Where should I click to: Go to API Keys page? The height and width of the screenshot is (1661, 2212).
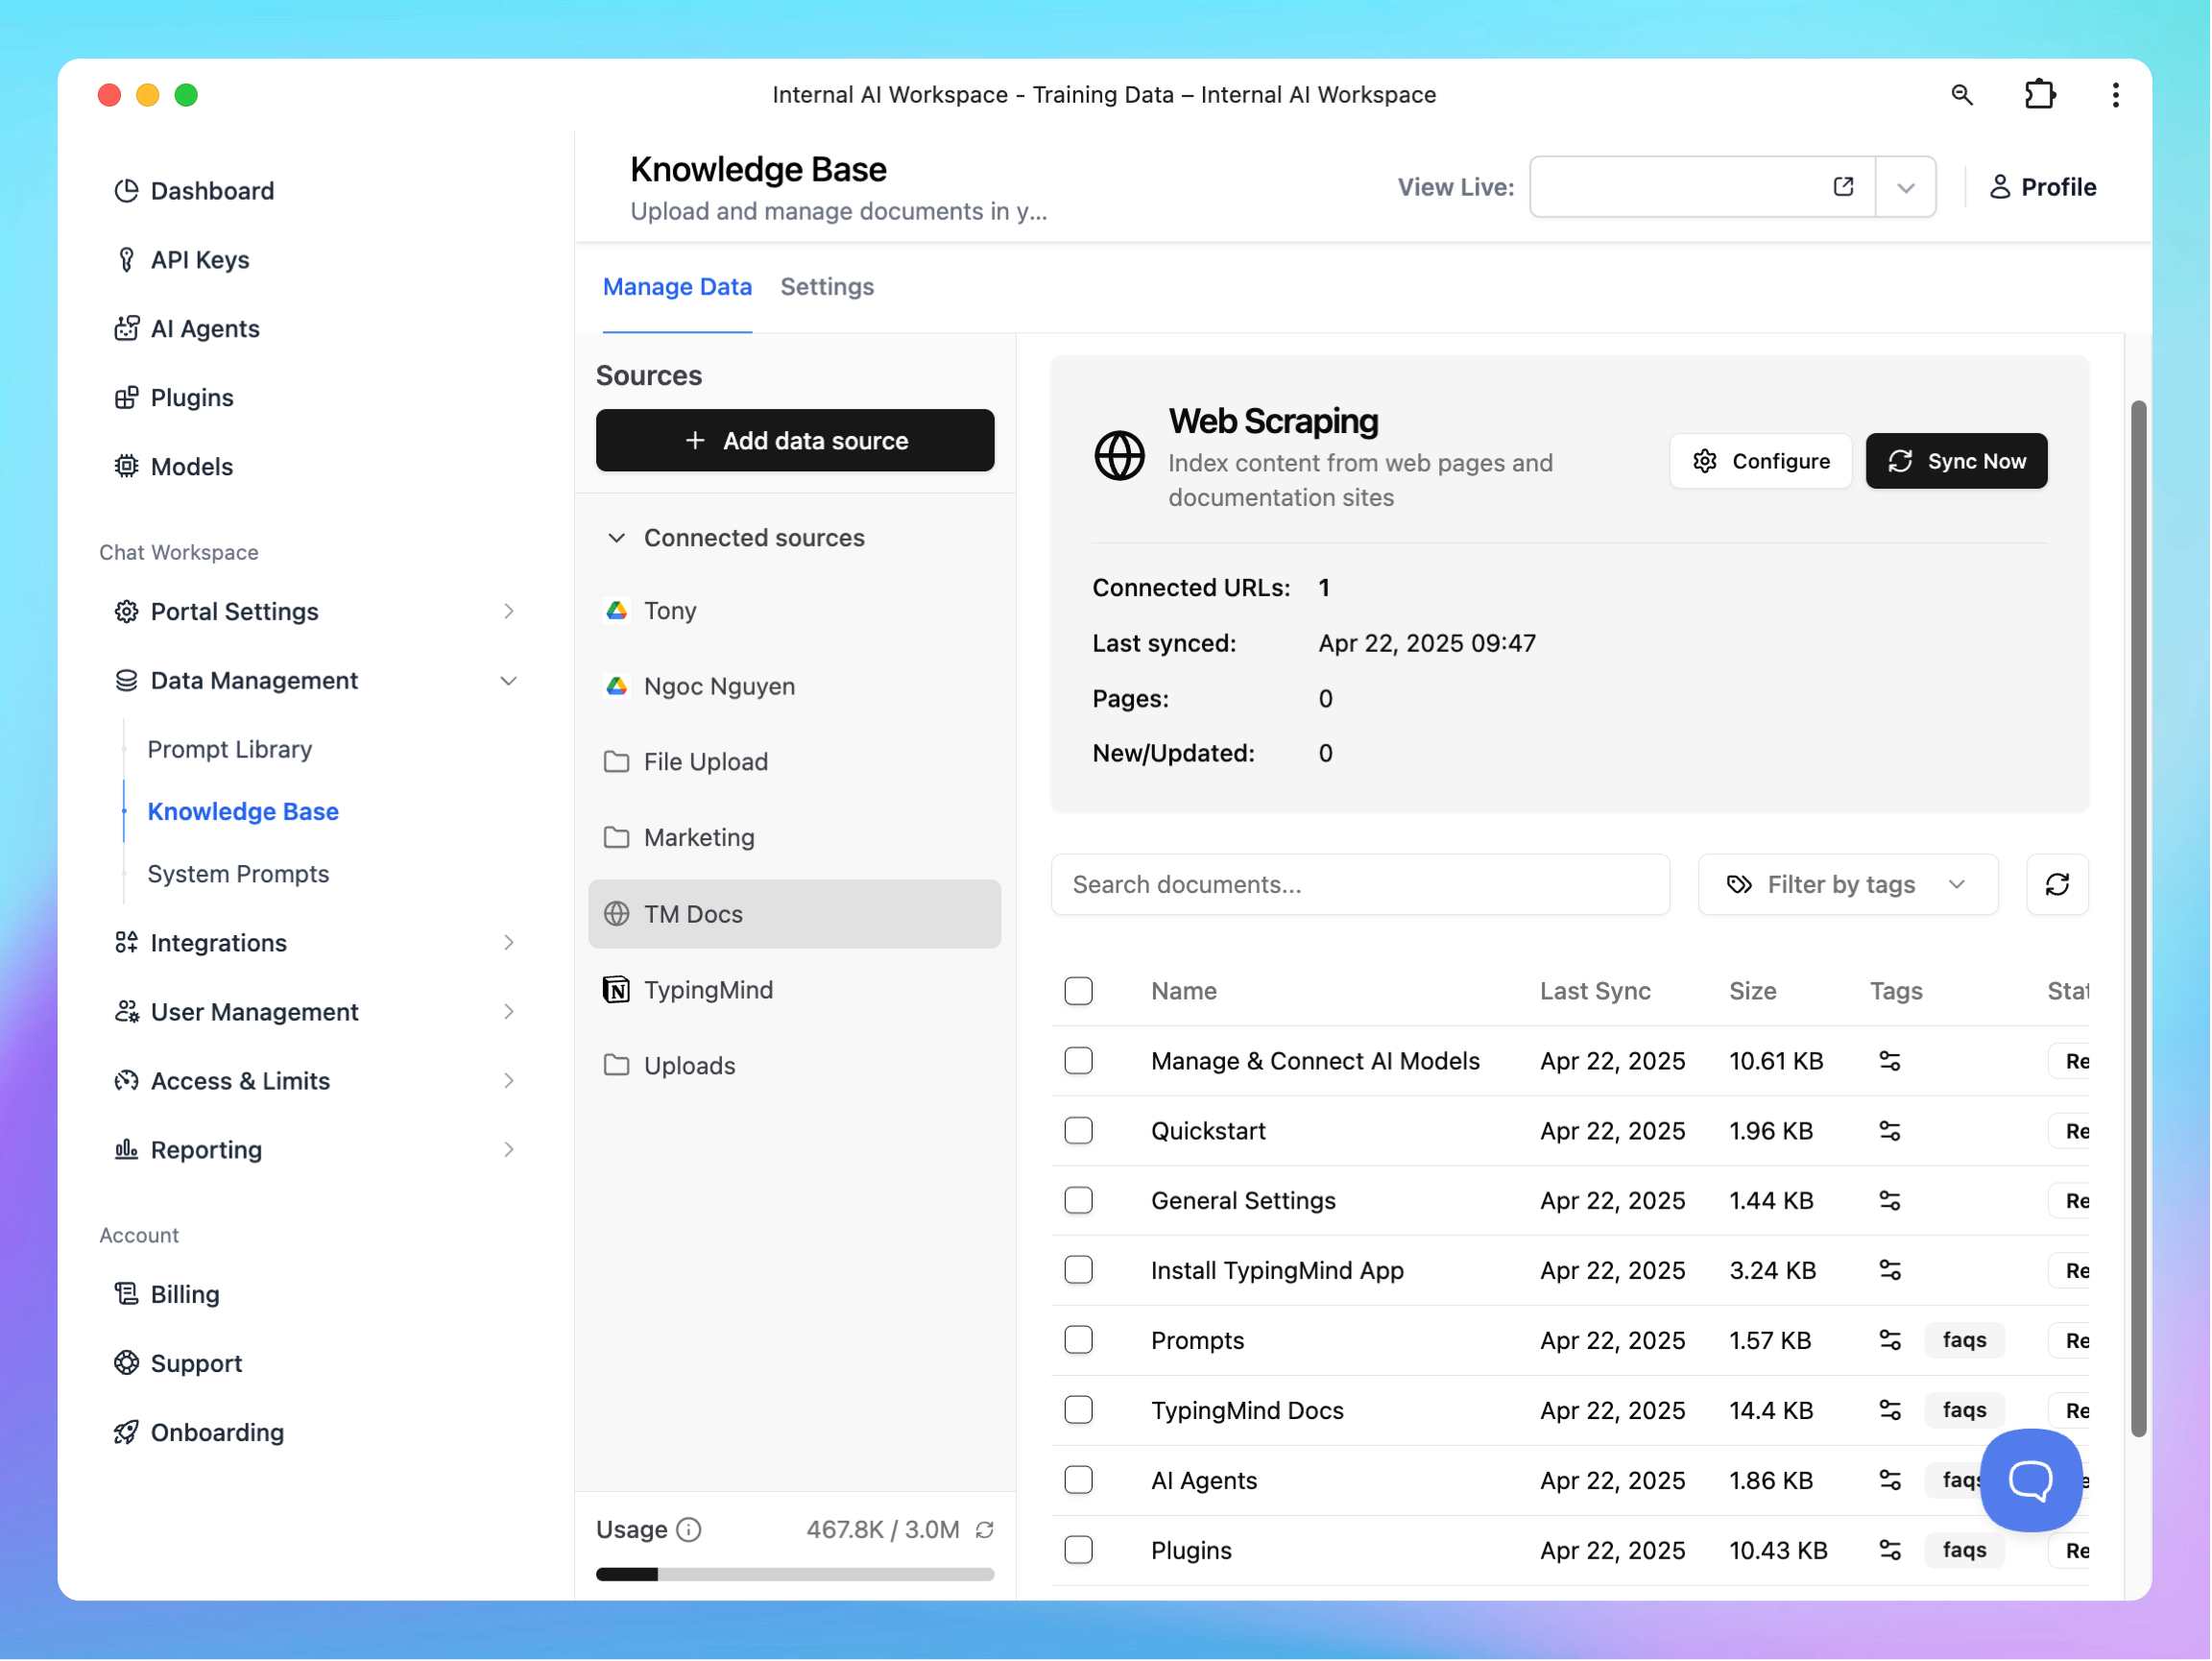[182, 260]
